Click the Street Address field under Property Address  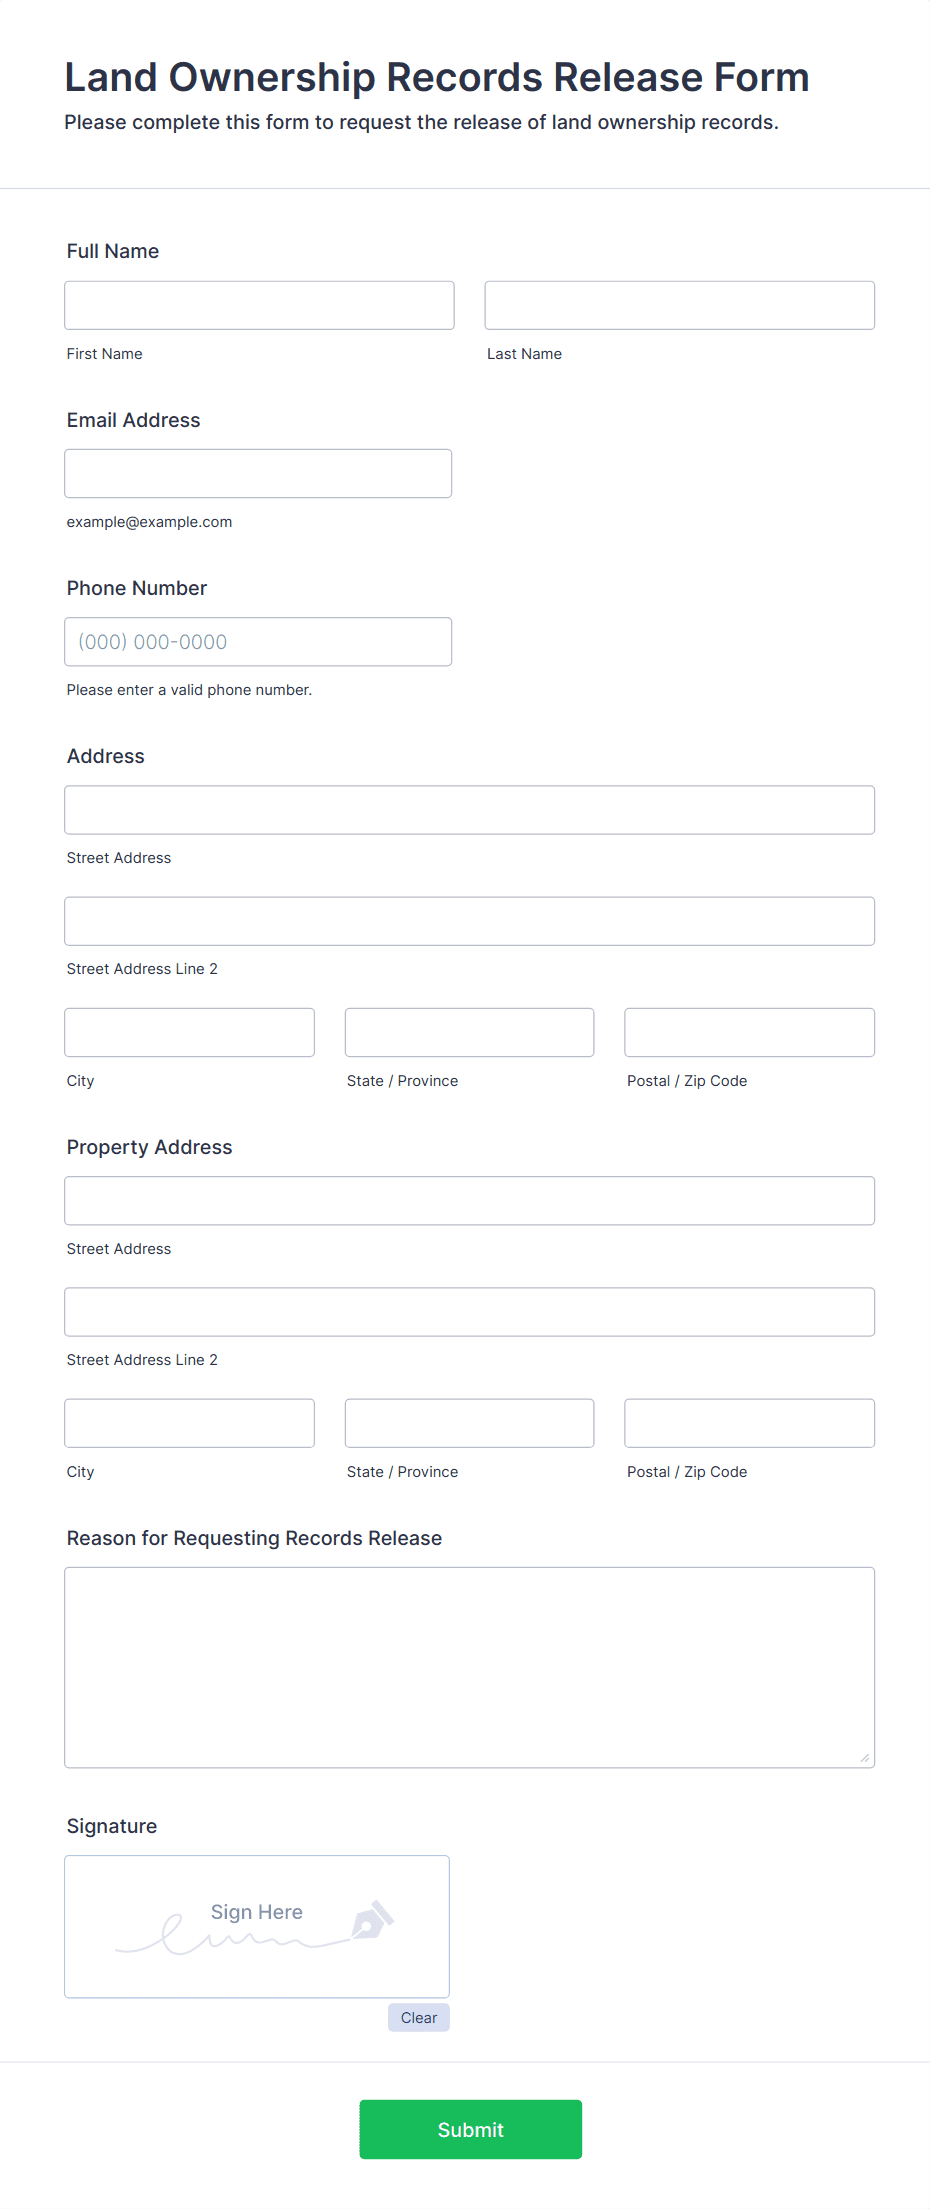coord(469,1200)
